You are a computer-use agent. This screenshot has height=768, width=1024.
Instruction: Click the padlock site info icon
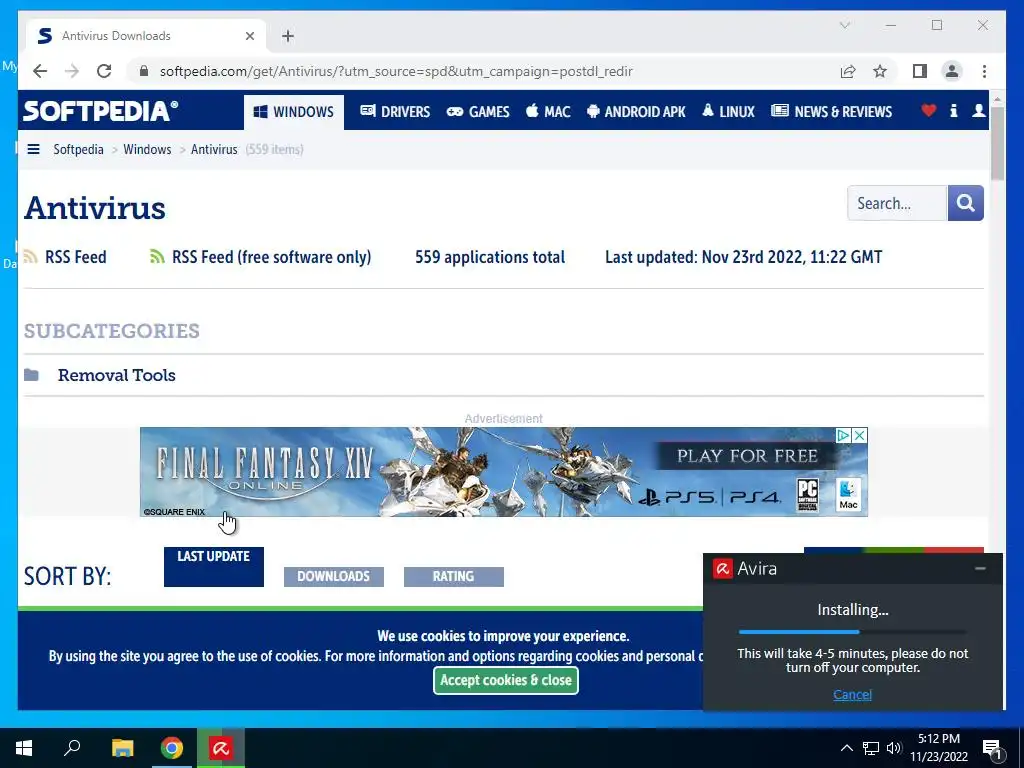coord(144,71)
